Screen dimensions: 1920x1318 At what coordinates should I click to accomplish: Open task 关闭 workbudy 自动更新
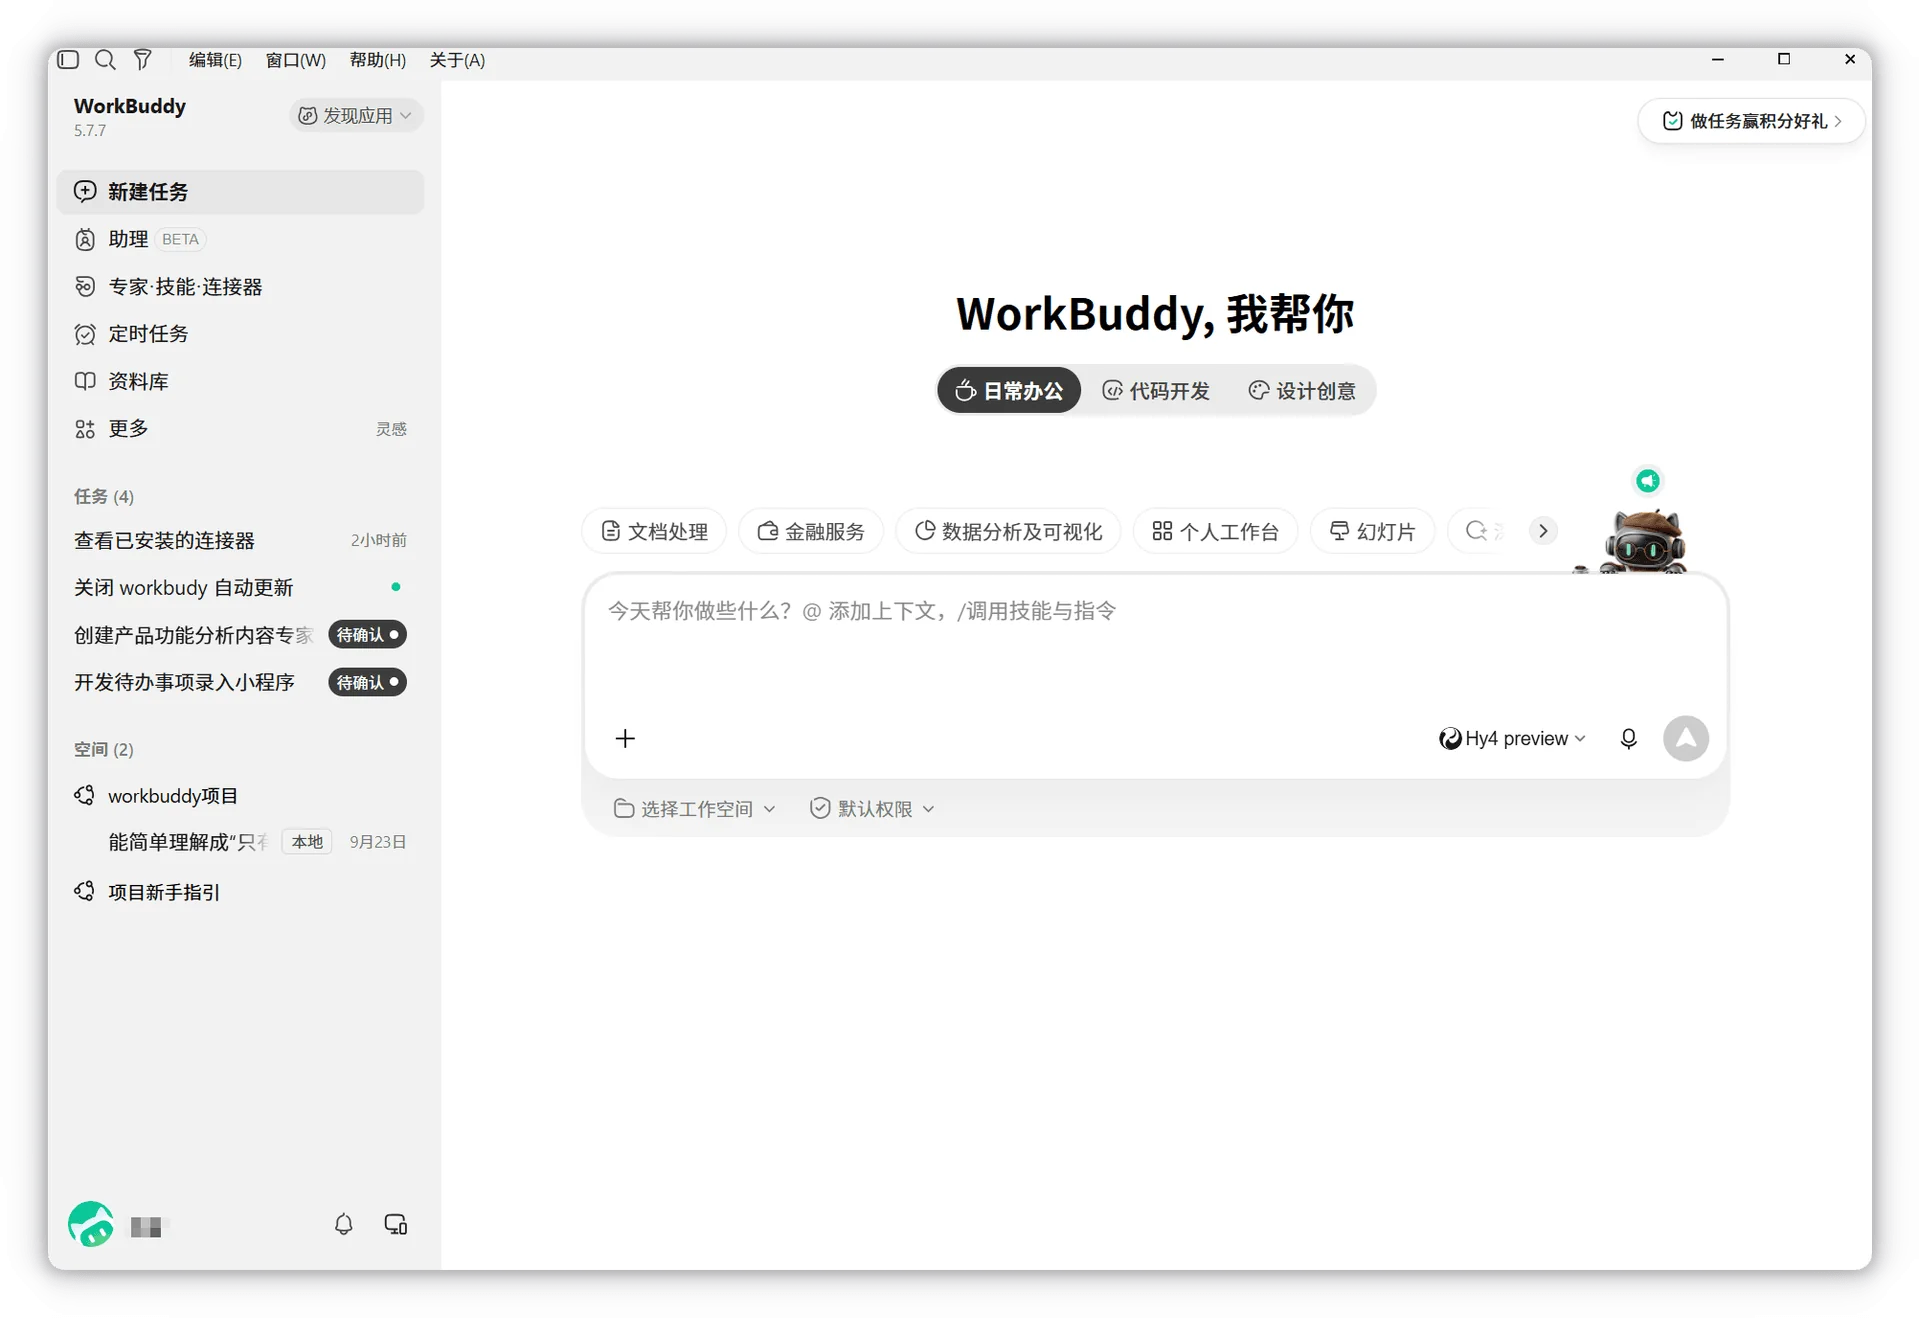click(x=240, y=587)
